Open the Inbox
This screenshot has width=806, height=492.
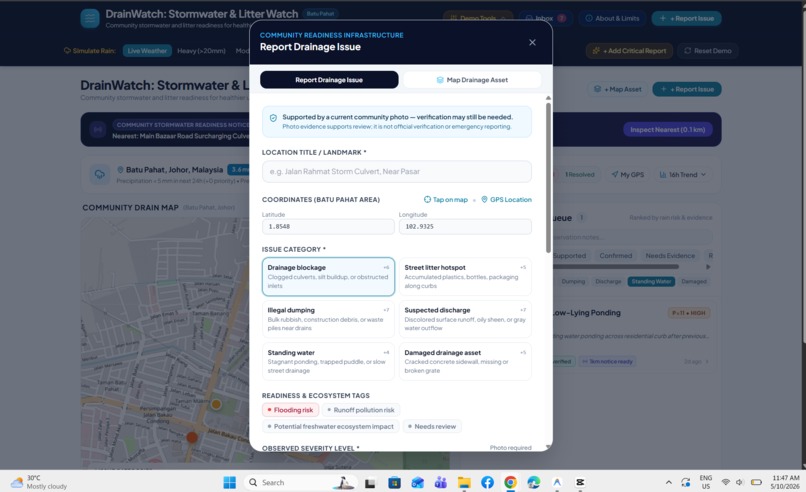tap(545, 19)
